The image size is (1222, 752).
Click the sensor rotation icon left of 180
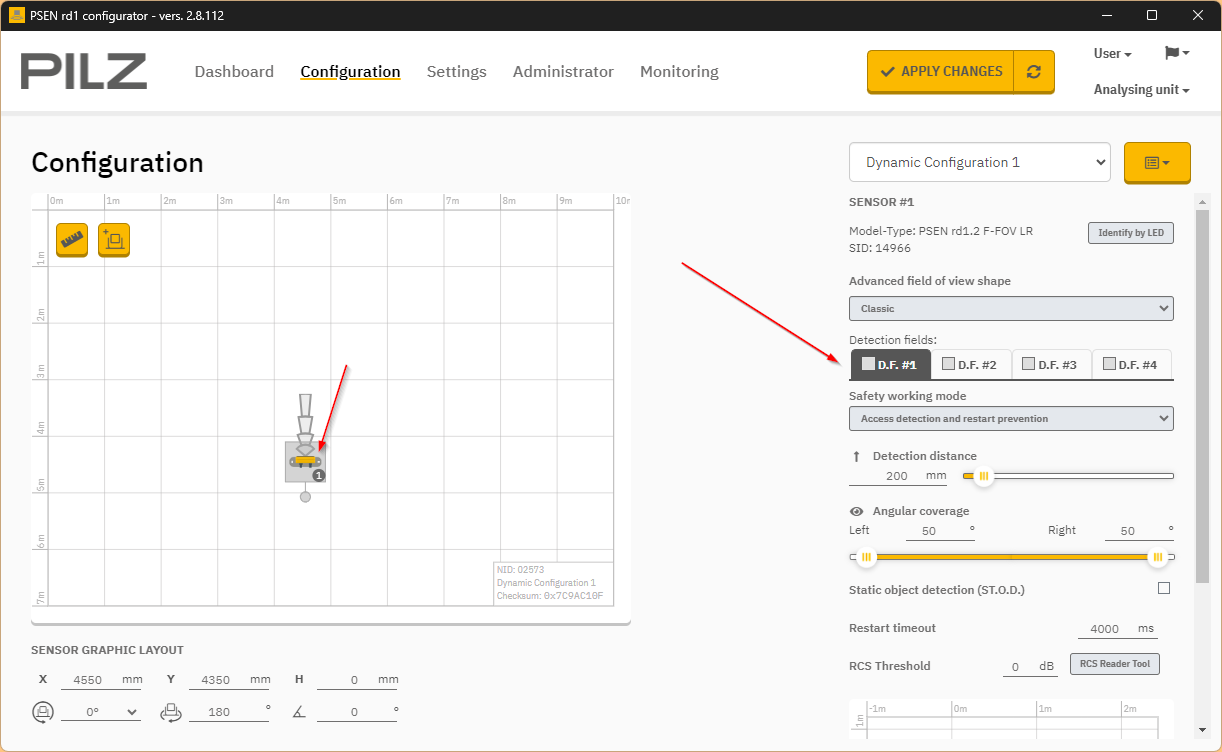(x=171, y=711)
